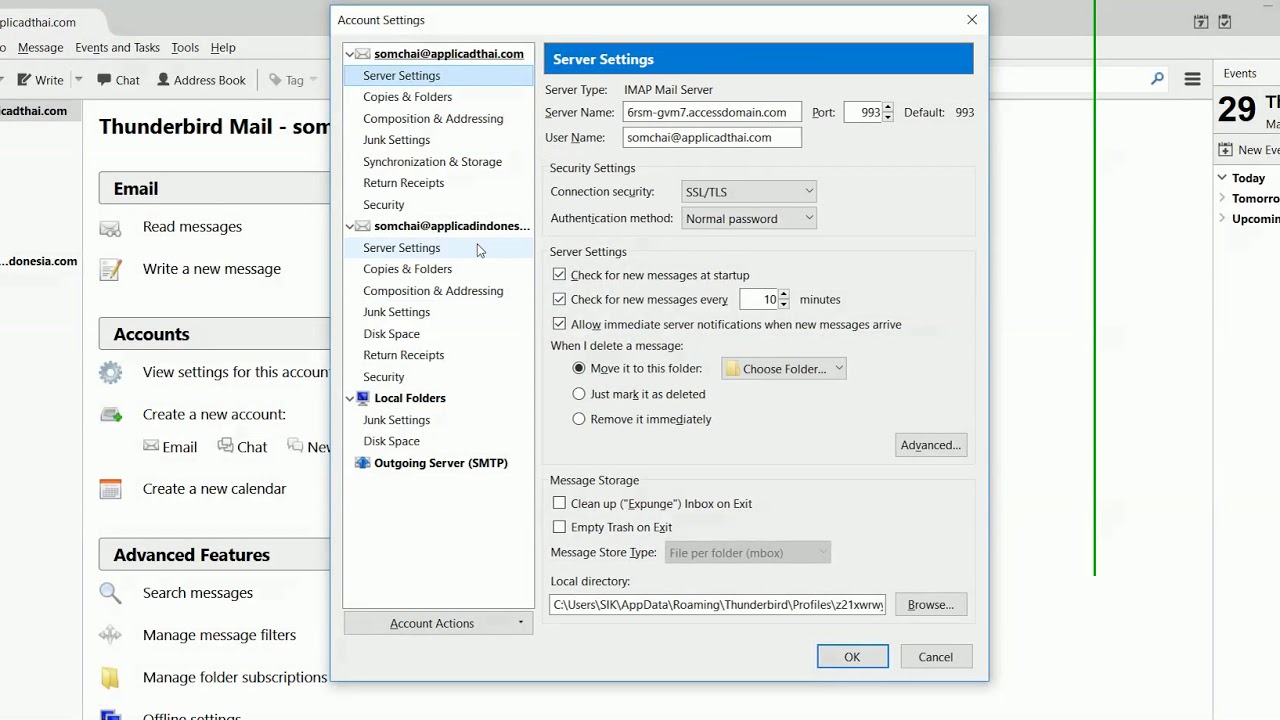Screen dimensions: 1280x720
Task: Click View settings for this account link
Action: tap(236, 372)
